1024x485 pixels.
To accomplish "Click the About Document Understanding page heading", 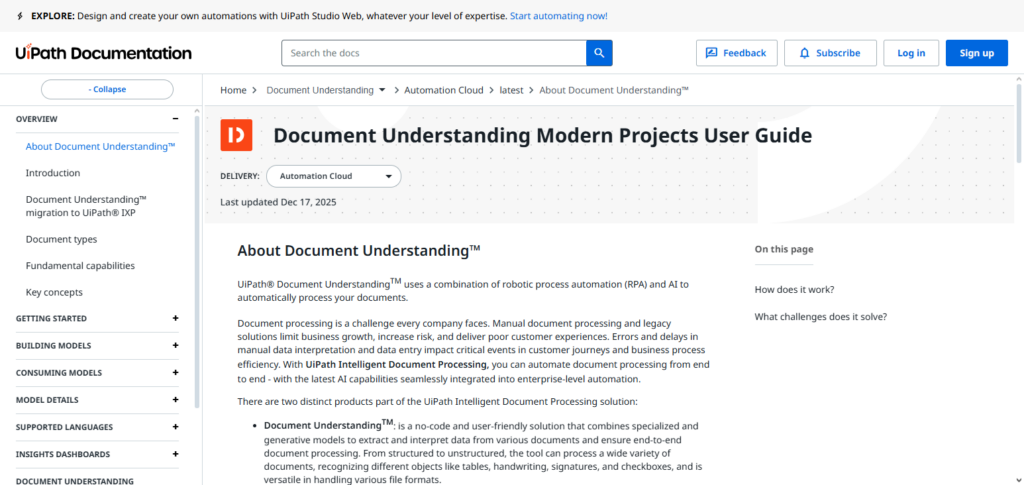I will point(359,251).
